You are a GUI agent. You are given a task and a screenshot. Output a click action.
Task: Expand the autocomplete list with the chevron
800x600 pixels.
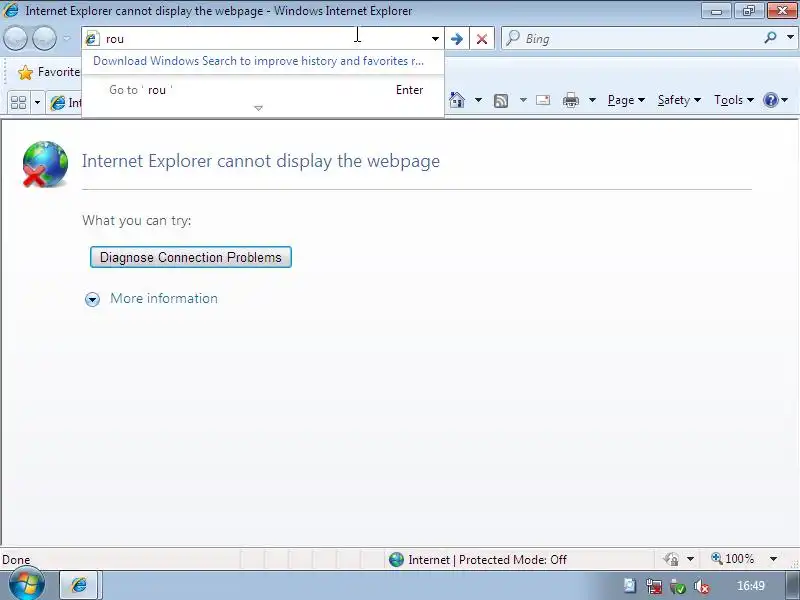(258, 108)
